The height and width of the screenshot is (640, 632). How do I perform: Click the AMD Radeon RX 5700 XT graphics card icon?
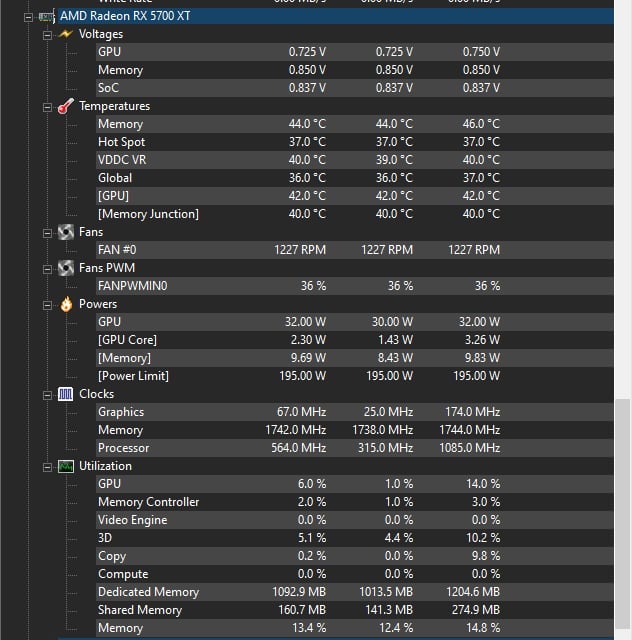[46, 16]
